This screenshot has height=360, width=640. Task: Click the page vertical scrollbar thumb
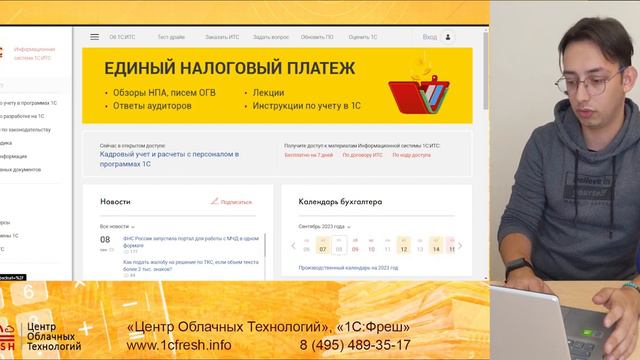[486, 70]
